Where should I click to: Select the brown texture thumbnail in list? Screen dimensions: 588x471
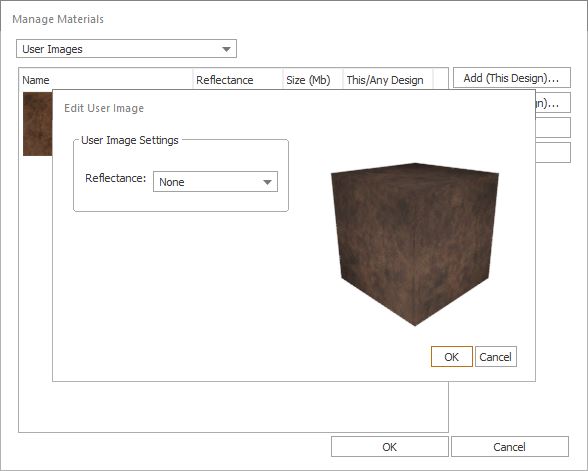click(x=38, y=124)
